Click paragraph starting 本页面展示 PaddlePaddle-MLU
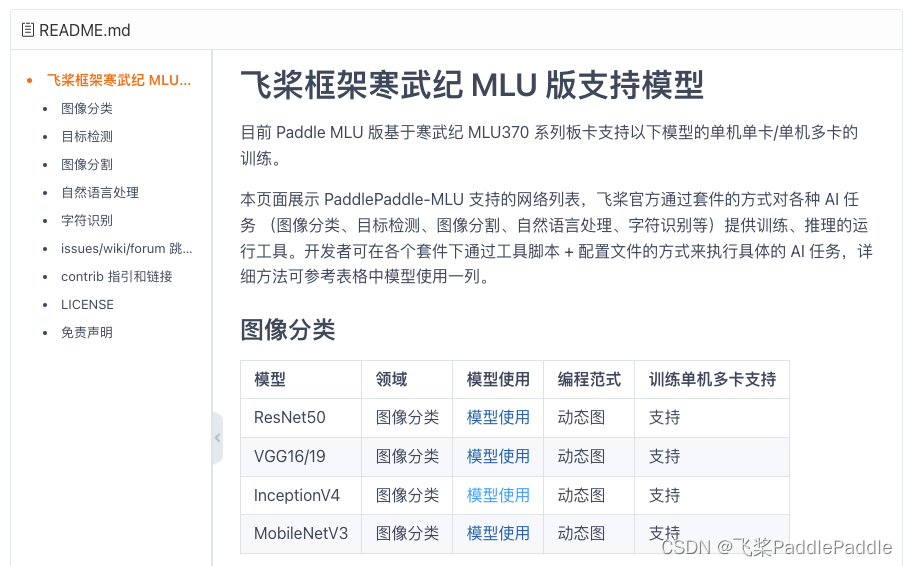Viewport: 907px width, 566px height. click(x=556, y=238)
